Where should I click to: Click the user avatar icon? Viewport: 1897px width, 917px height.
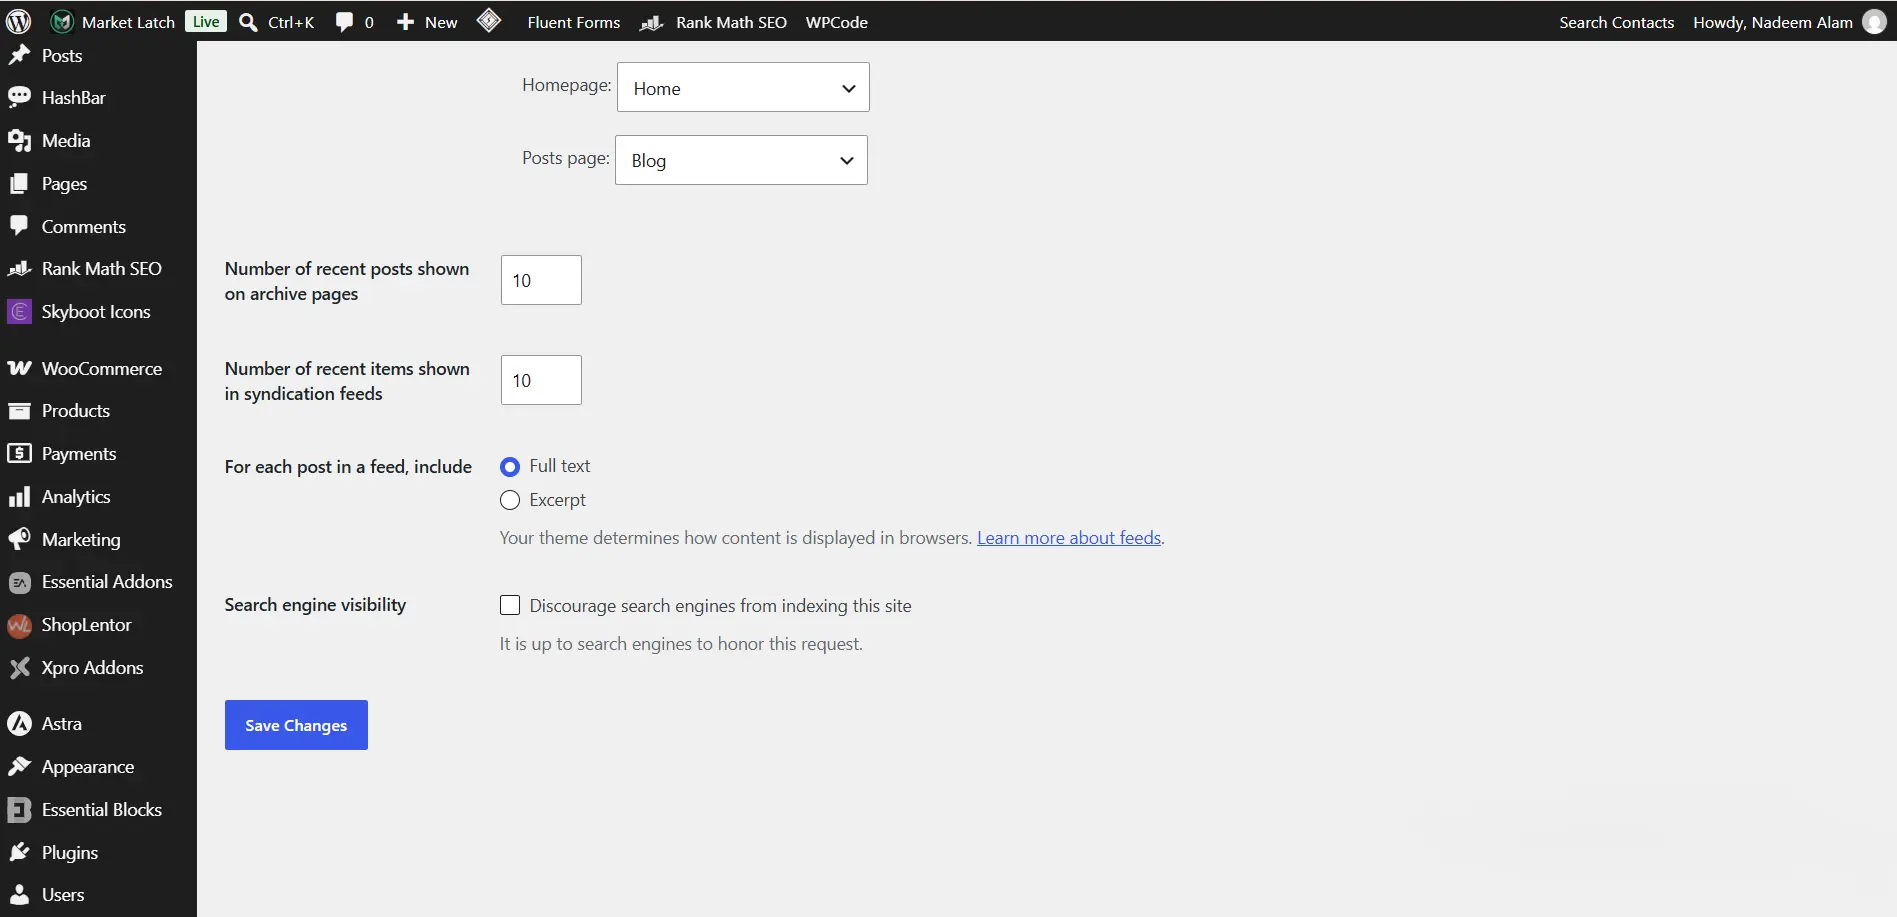pyautogui.click(x=1874, y=22)
